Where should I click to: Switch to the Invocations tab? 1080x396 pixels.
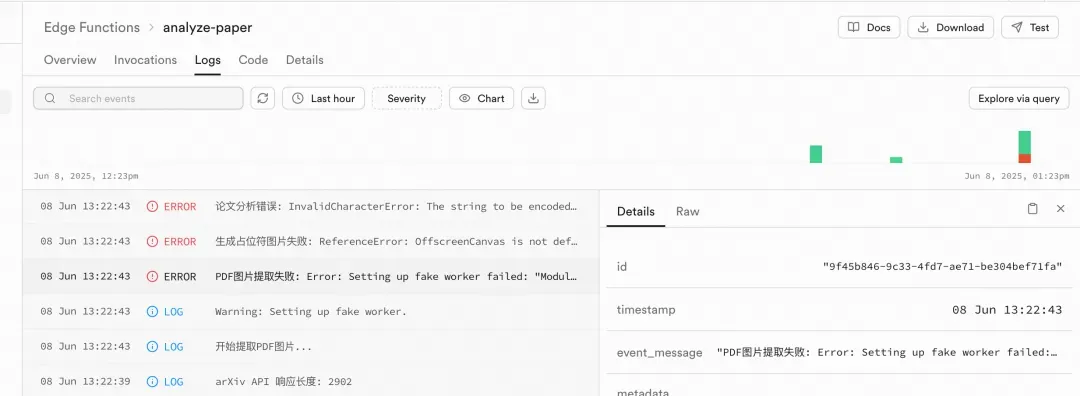click(x=145, y=60)
